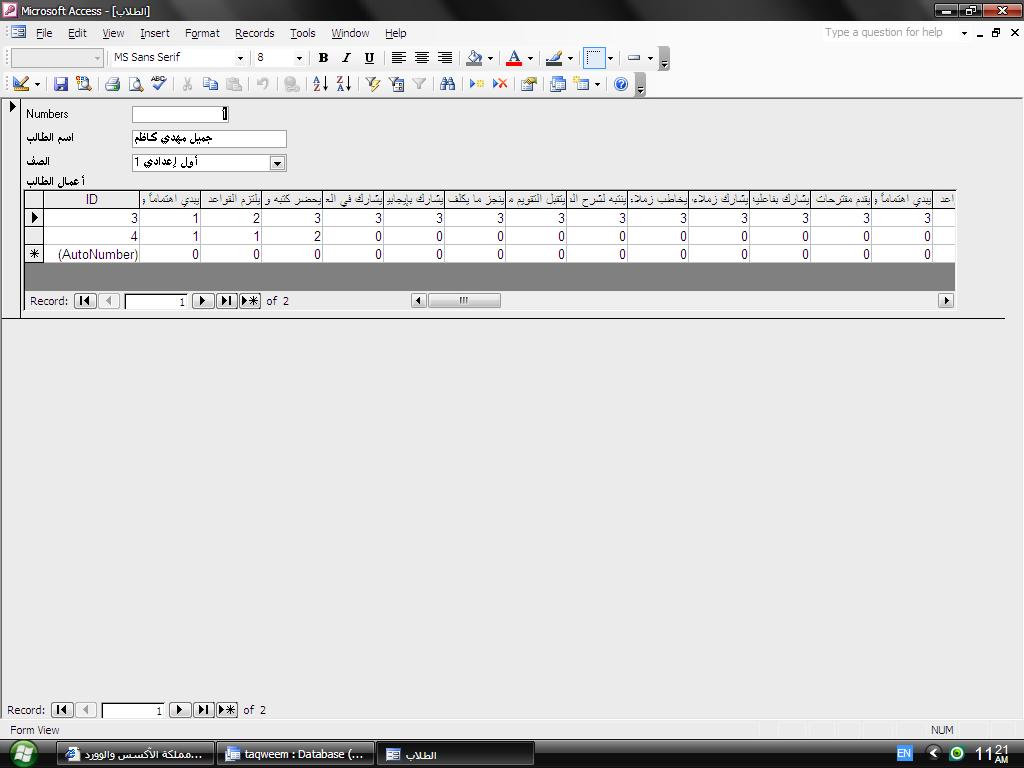
Task: Click Filter By Form icon
Action: [x=396, y=84]
